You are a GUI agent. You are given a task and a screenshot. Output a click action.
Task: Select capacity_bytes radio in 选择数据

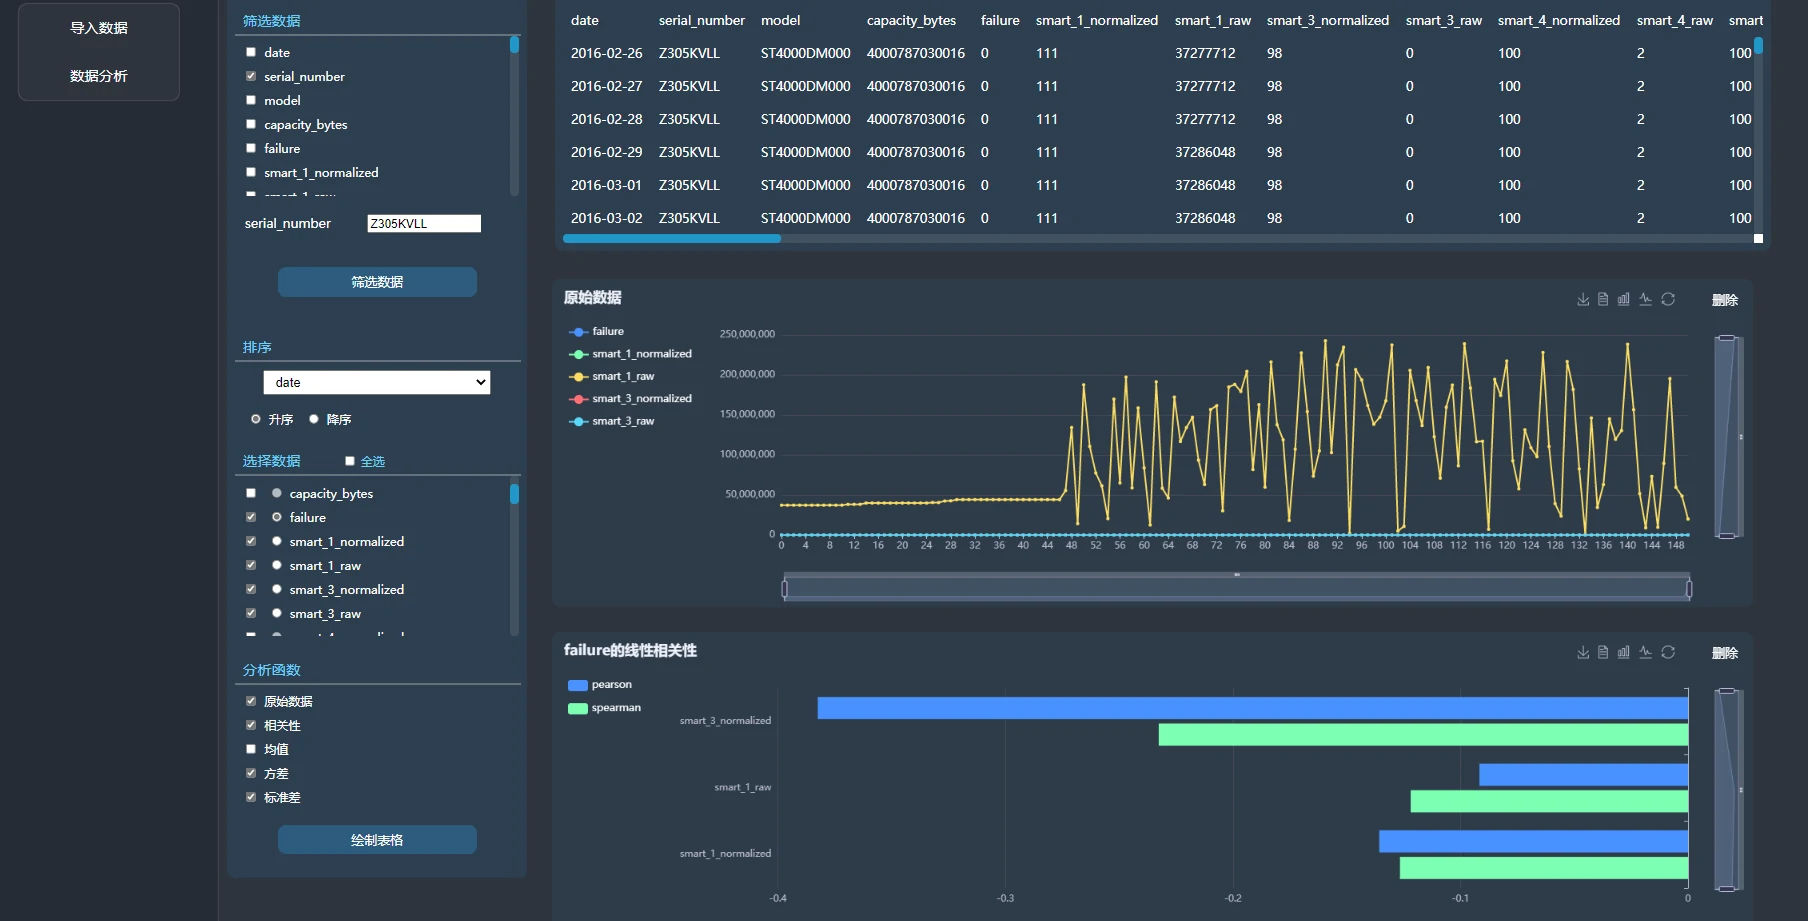277,493
